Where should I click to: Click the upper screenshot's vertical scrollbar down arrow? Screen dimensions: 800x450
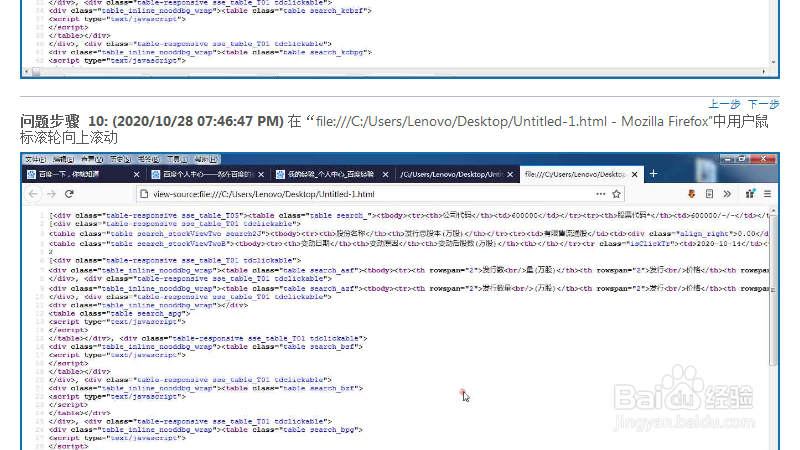coord(773,62)
